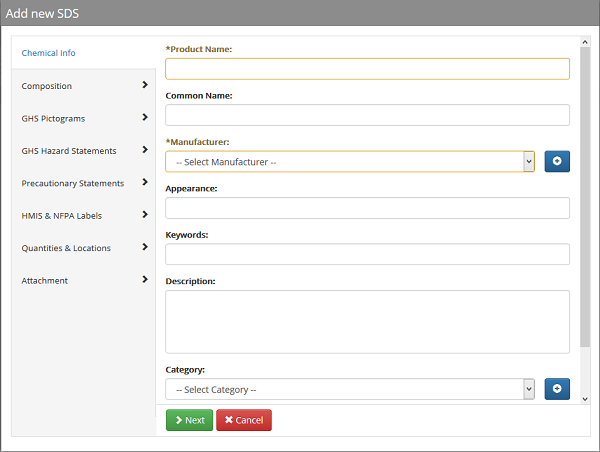Image resolution: width=600 pixels, height=452 pixels.
Task: Click the arrow beside HMIS & NFPA Labels
Action: click(x=145, y=215)
